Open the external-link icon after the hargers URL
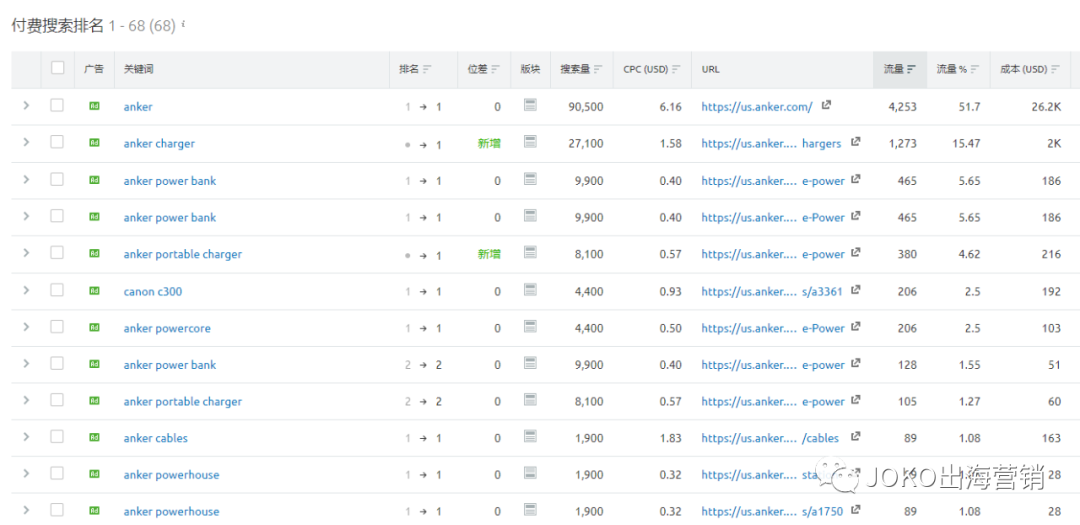This screenshot has height=525, width=1080. pyautogui.click(x=855, y=142)
